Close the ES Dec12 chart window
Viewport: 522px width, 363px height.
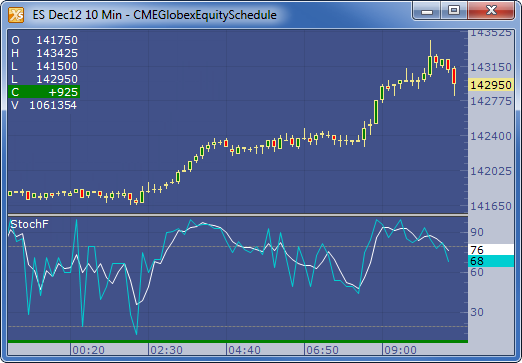(491, 11)
